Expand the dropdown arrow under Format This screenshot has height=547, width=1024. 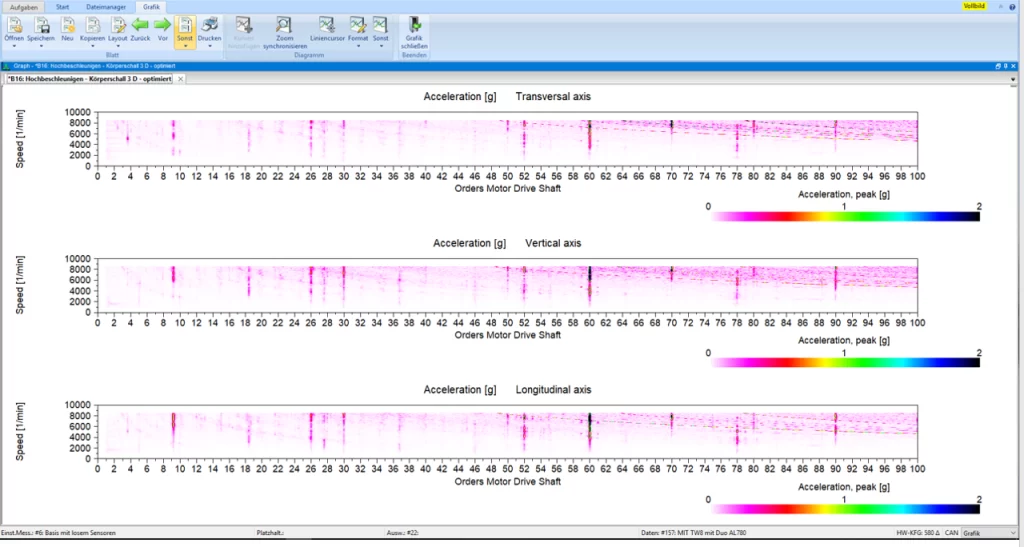[358, 46]
